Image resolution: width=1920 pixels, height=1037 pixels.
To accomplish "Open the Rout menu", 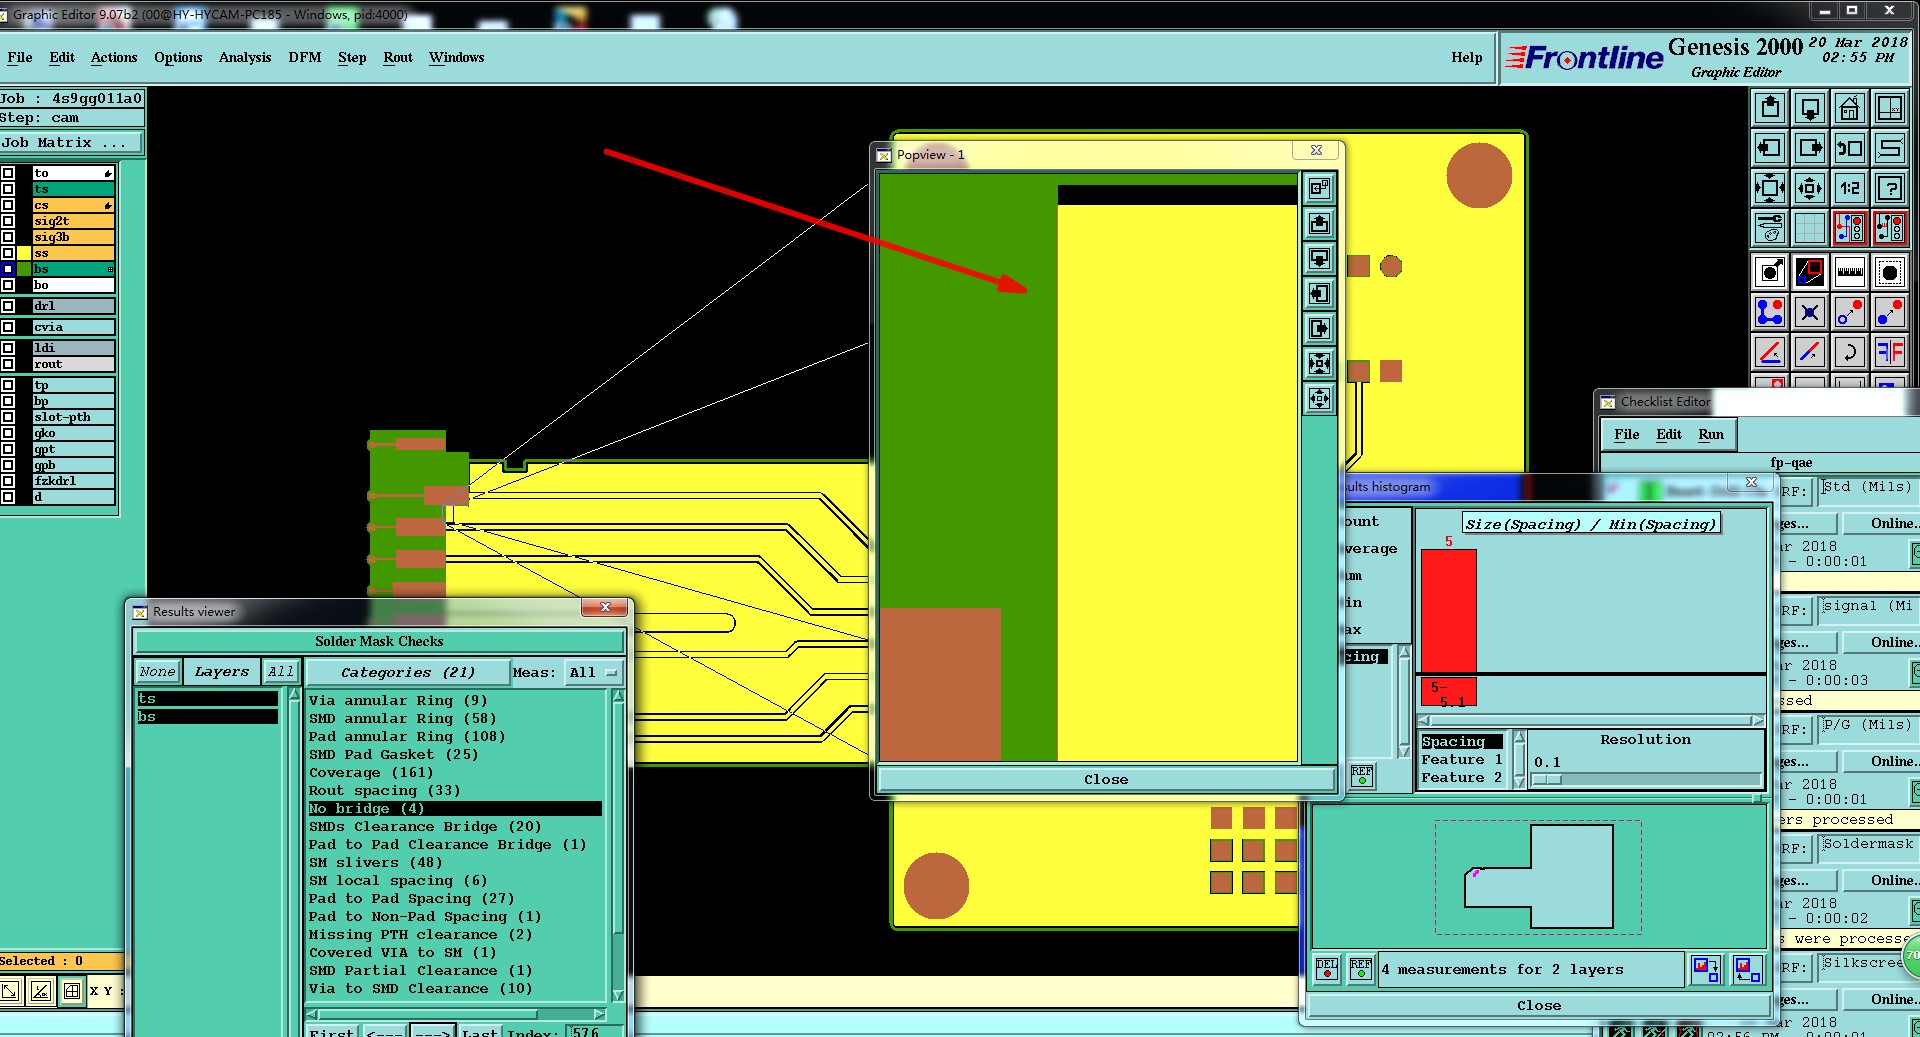I will click(398, 58).
